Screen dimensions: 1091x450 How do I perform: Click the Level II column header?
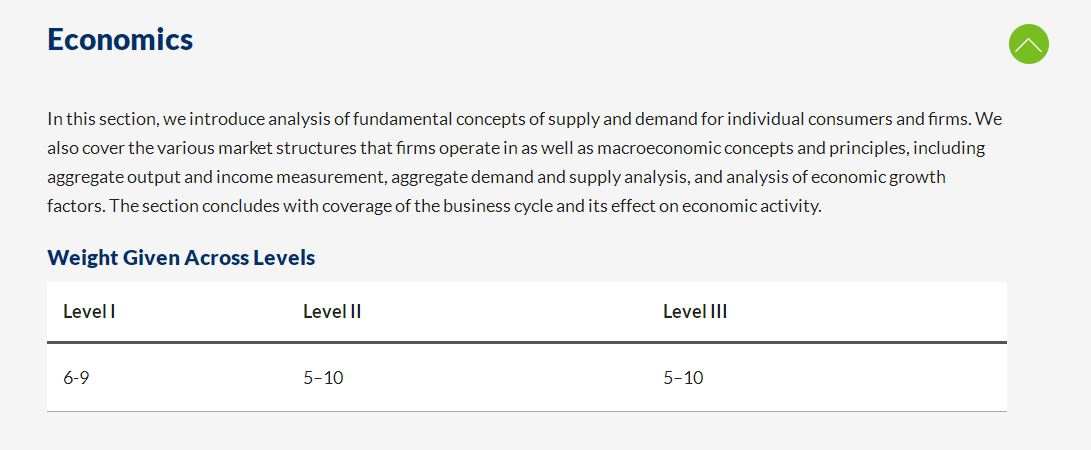click(332, 312)
